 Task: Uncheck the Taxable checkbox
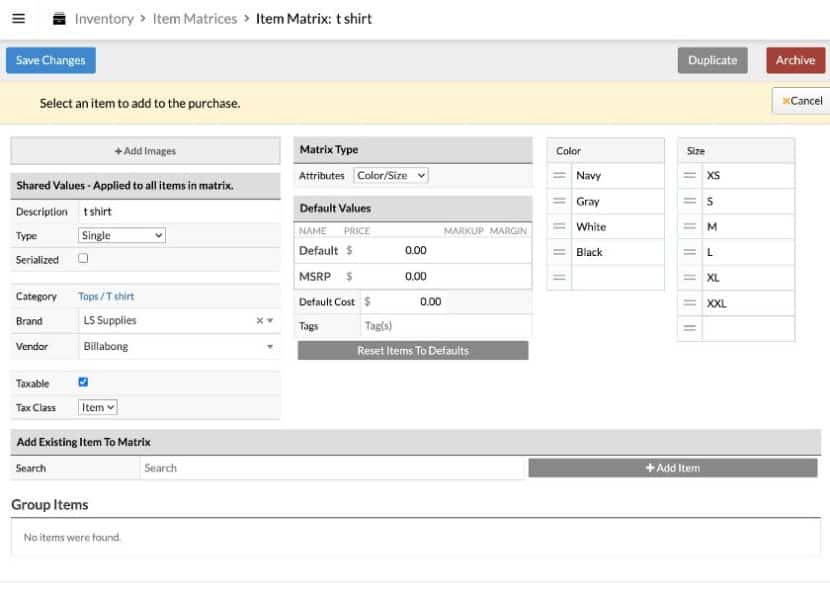(x=83, y=382)
